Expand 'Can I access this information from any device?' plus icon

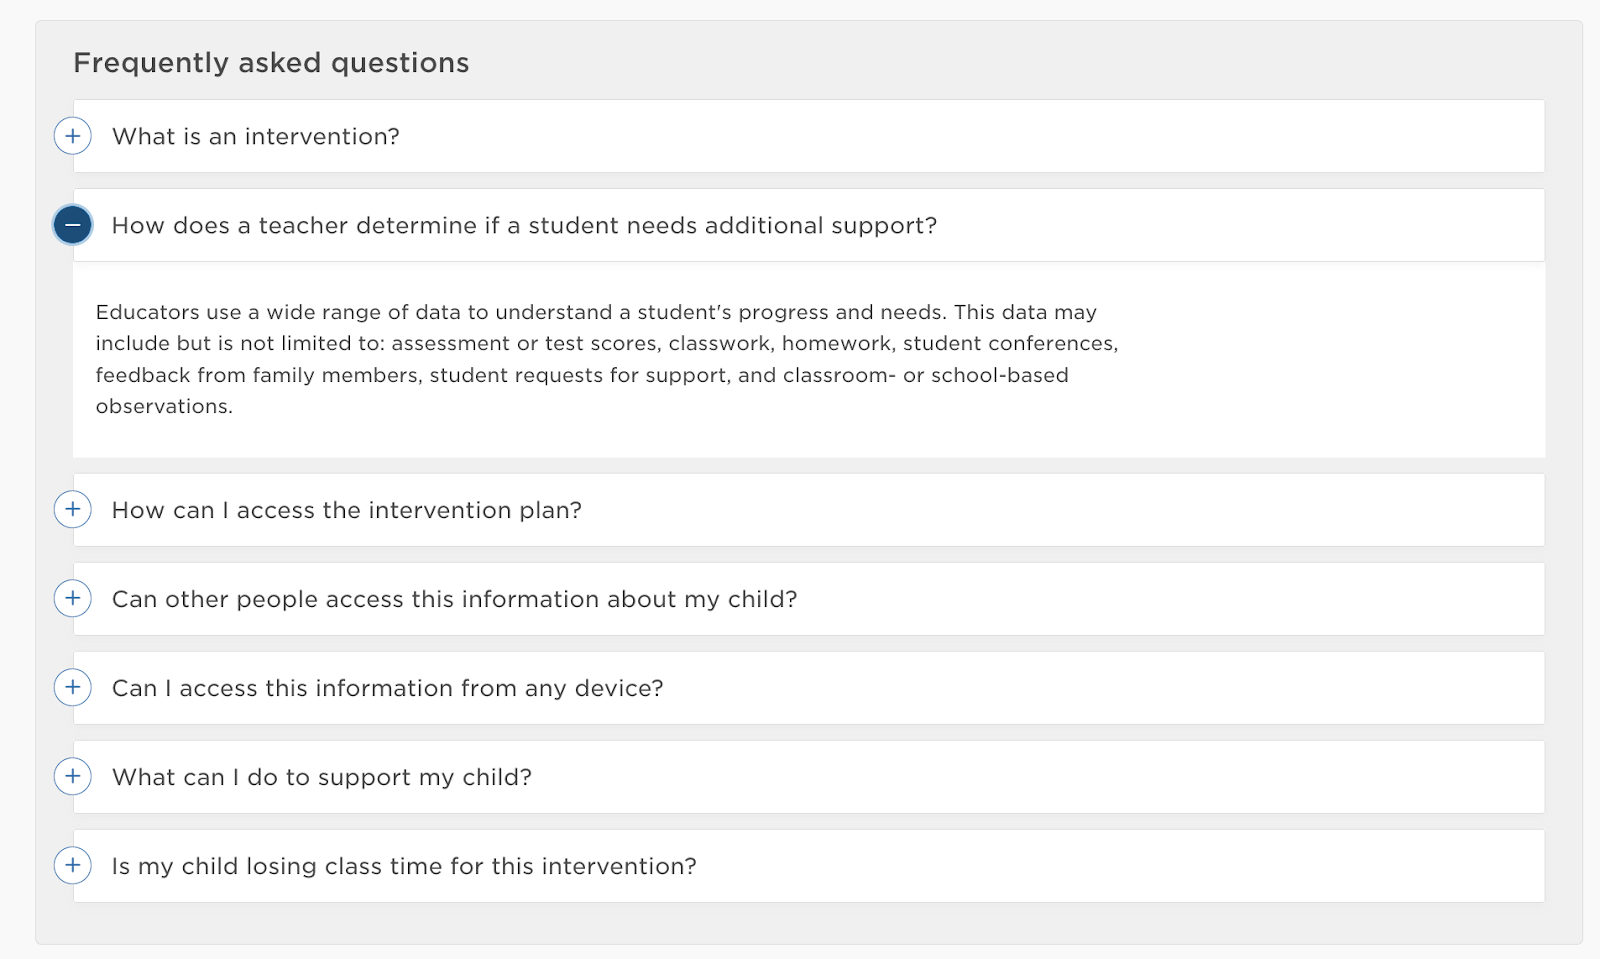point(73,687)
